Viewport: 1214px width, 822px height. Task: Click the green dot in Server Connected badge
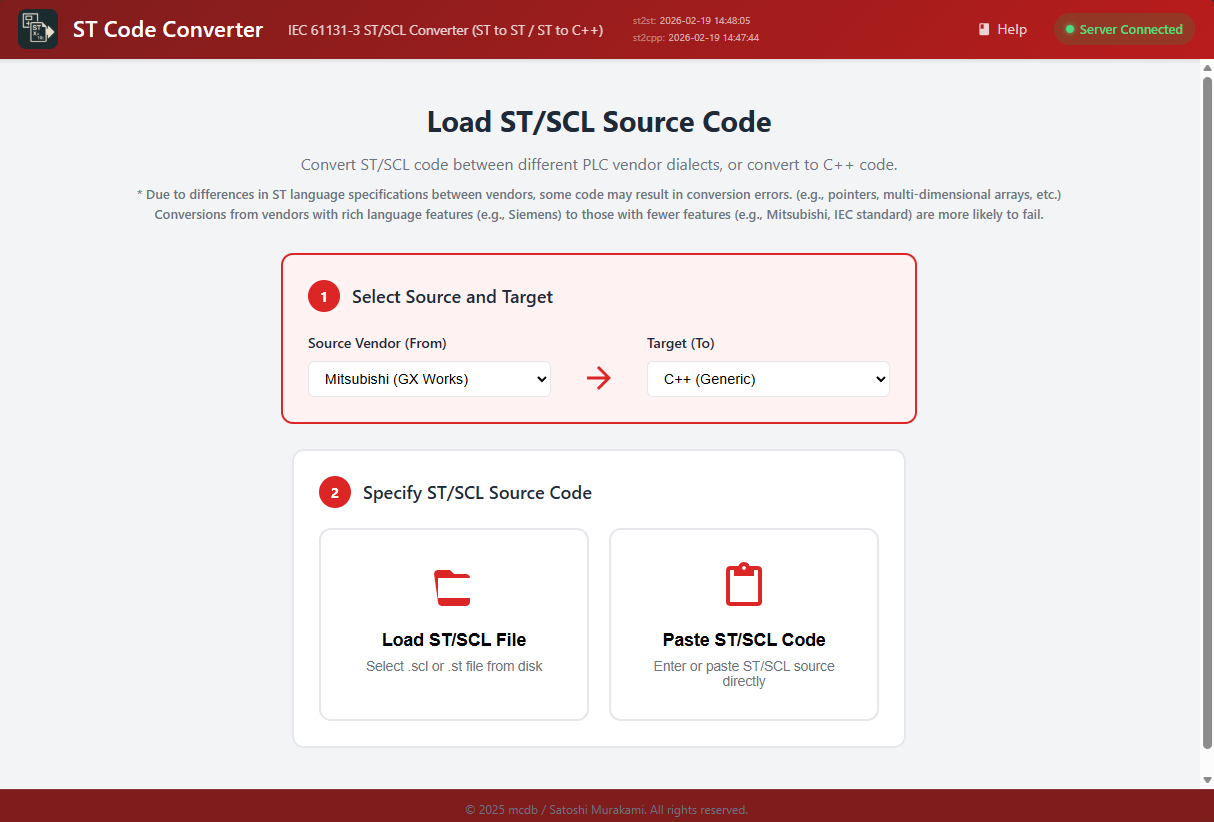pyautogui.click(x=1068, y=29)
